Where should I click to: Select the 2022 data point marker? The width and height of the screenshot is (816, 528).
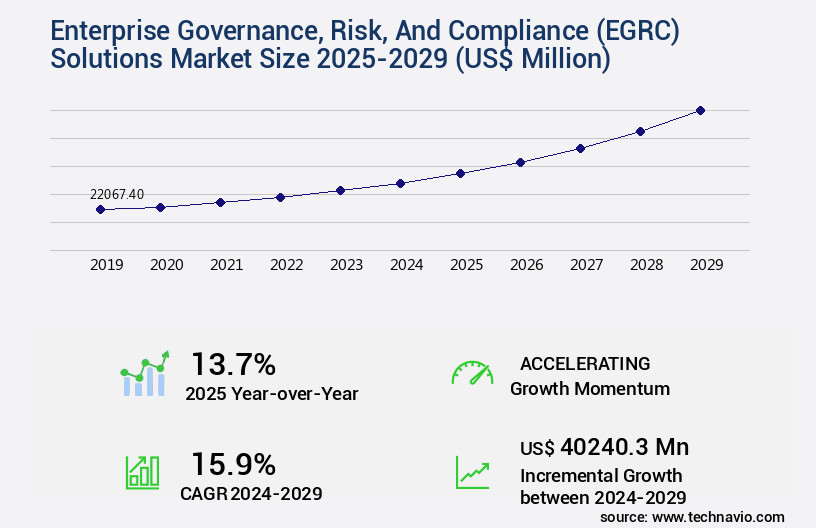280,197
